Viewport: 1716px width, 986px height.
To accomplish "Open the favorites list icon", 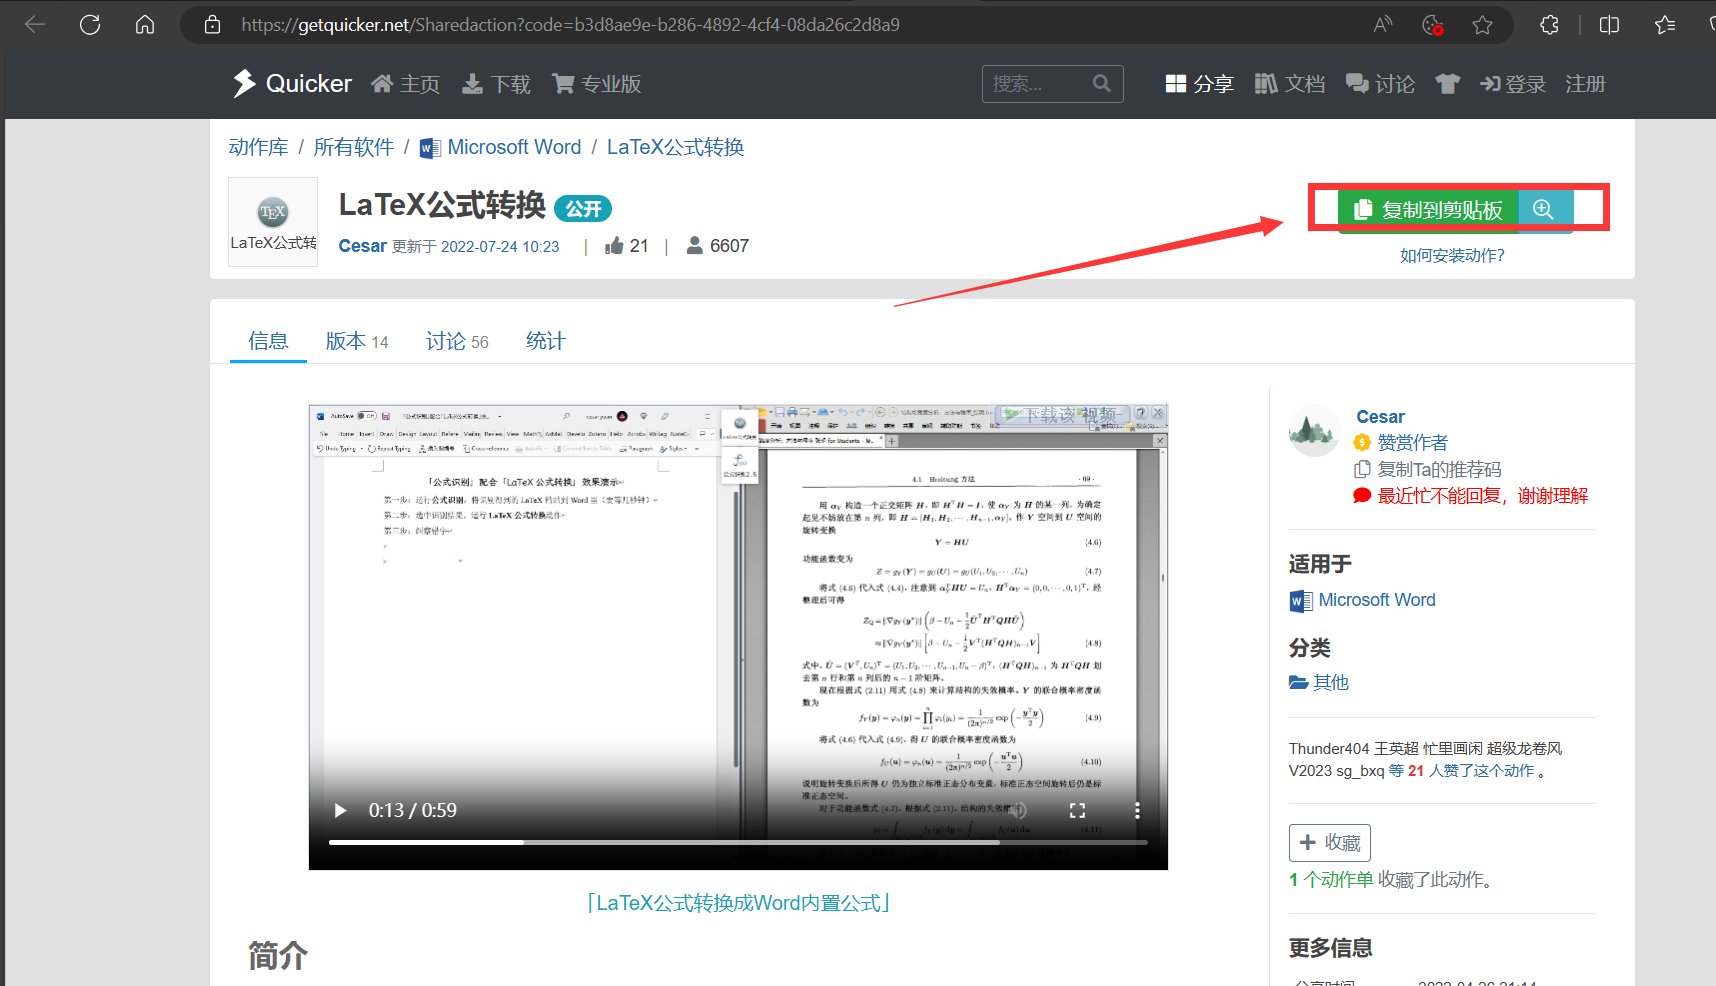I will [1665, 25].
